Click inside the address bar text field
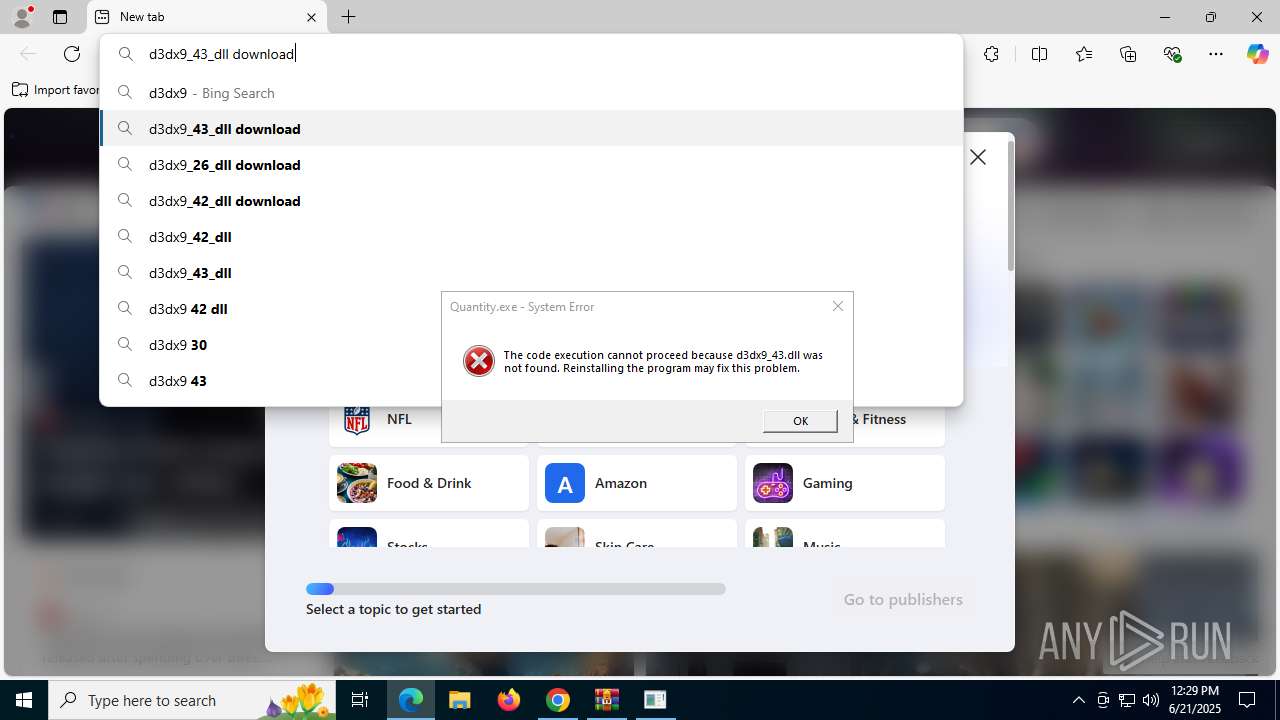 [531, 54]
